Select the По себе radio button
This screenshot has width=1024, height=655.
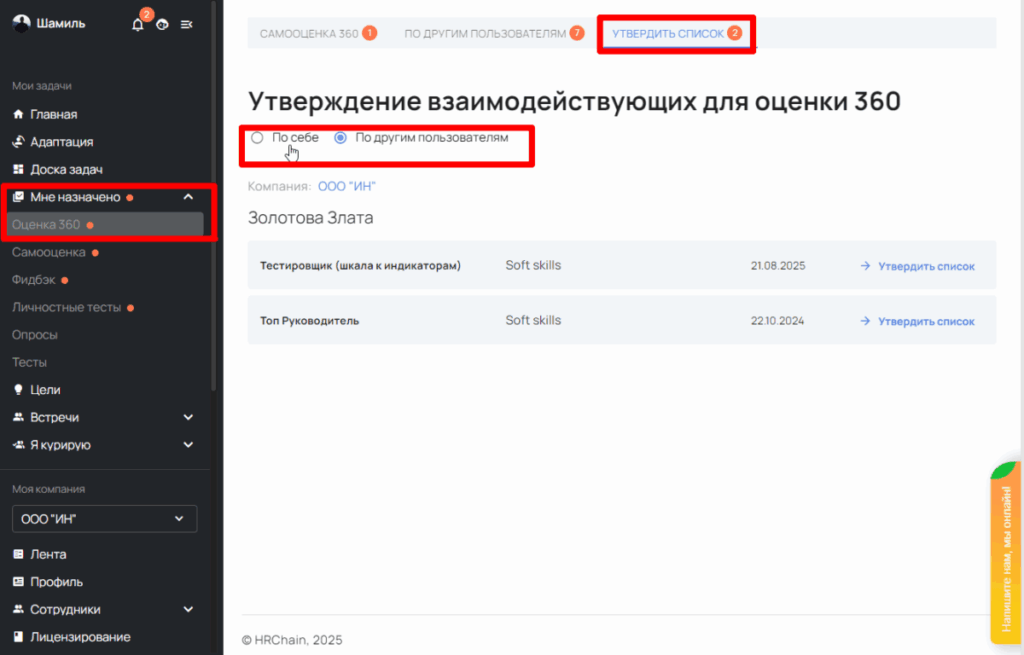coord(257,138)
